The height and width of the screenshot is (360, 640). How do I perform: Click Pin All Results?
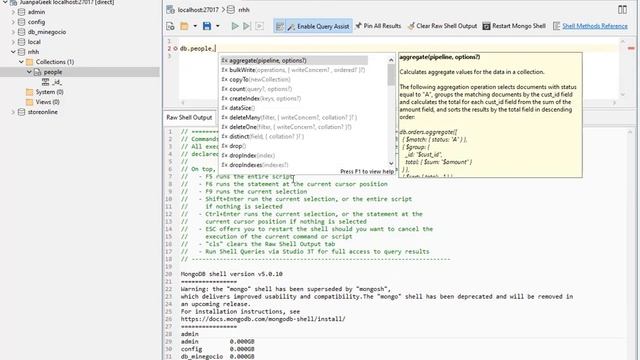(378, 26)
